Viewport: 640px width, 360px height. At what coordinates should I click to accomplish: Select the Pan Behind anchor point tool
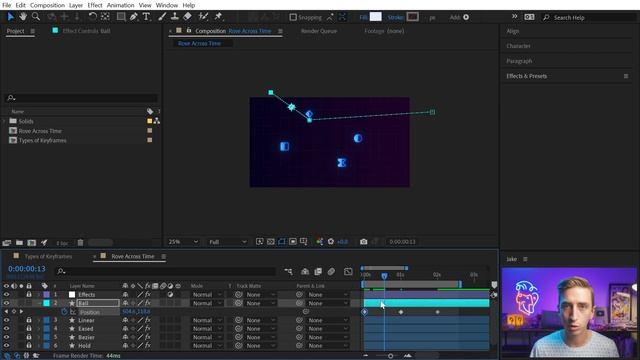click(x=105, y=17)
